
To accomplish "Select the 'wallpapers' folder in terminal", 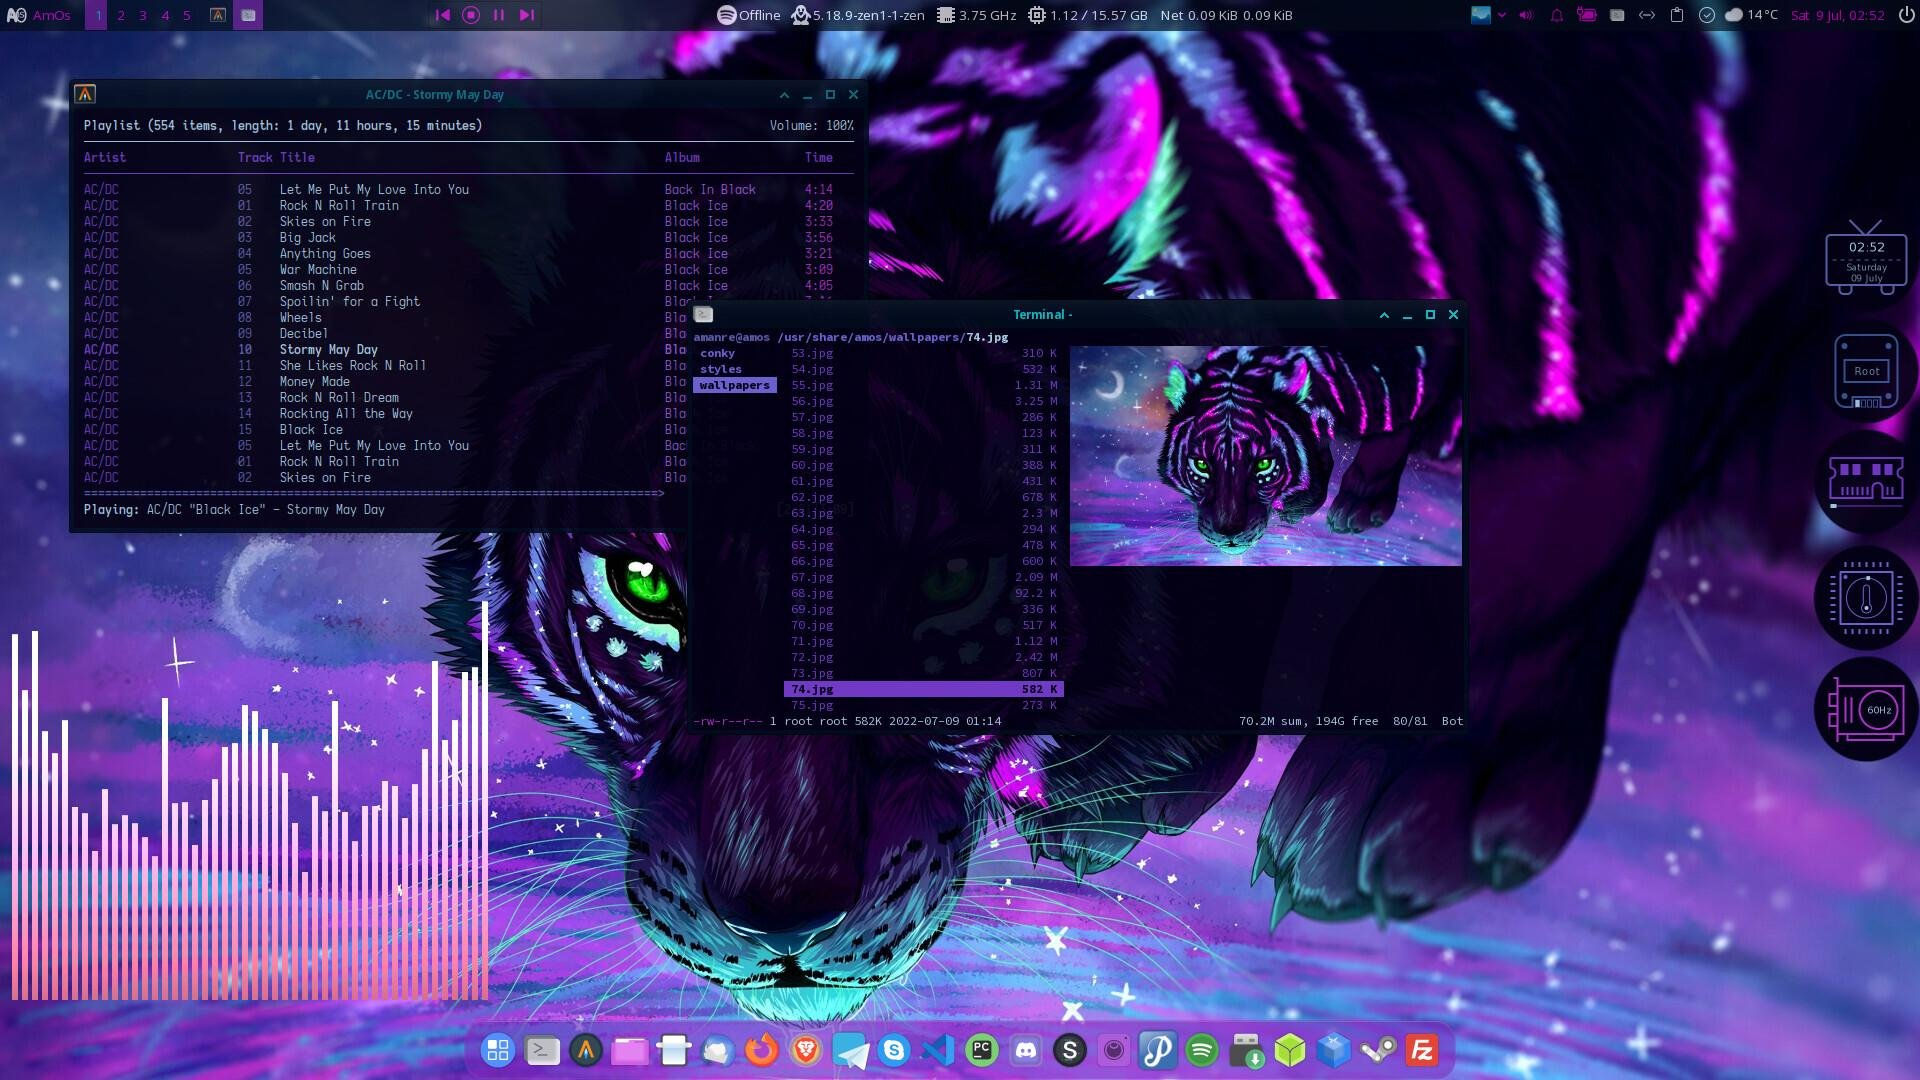I will (734, 385).
